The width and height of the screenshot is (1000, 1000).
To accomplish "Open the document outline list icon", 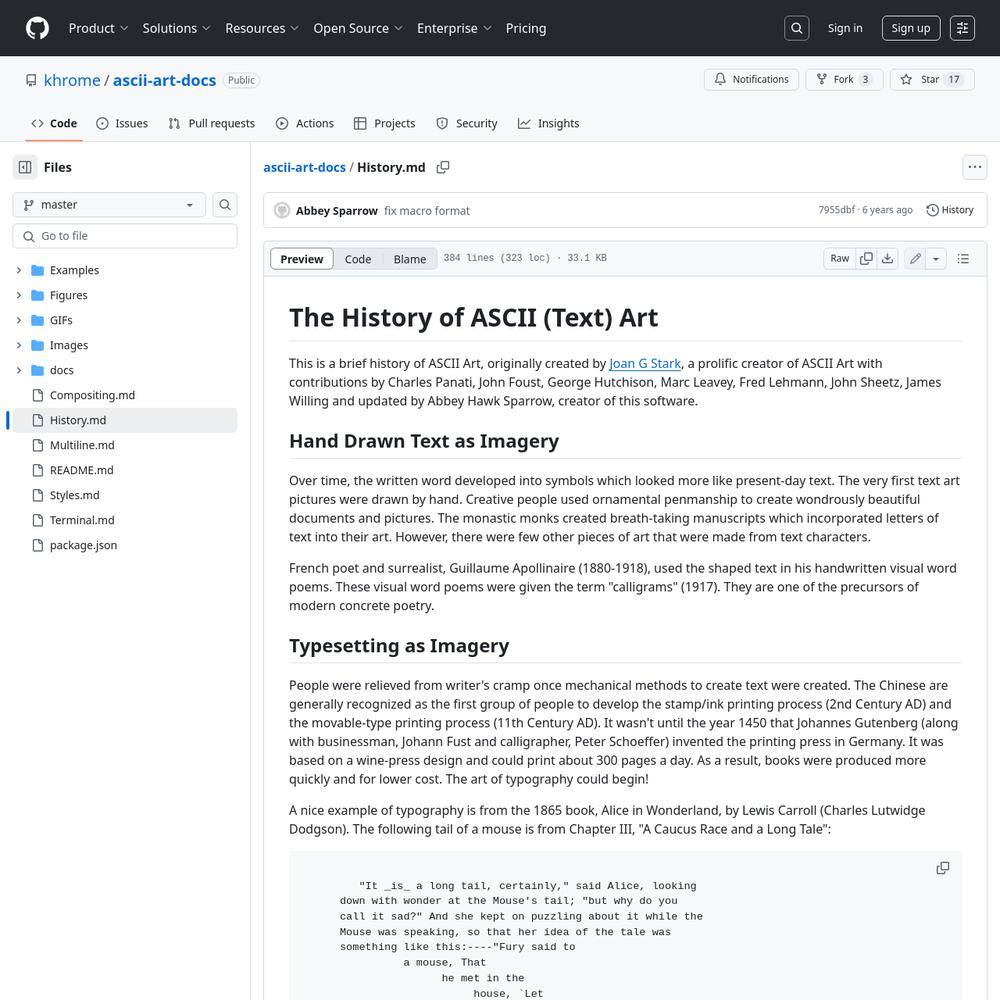I will pos(963,258).
